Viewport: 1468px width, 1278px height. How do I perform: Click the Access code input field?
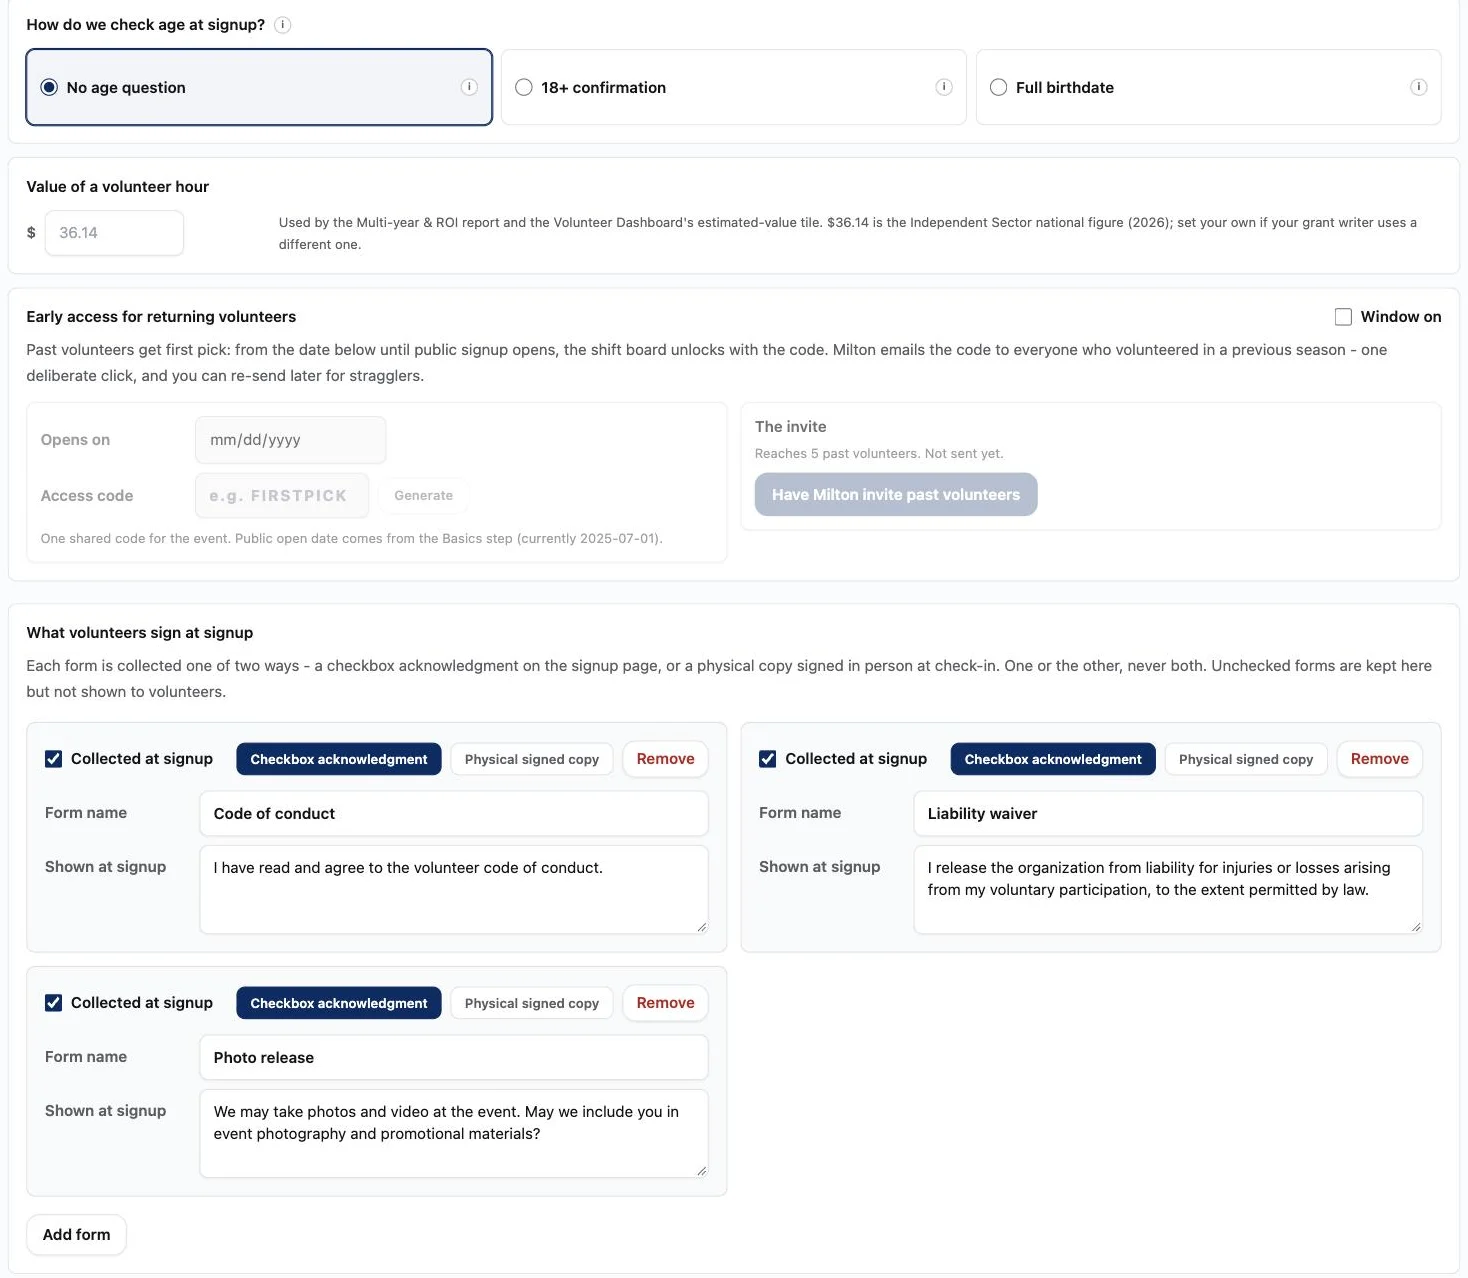(281, 496)
